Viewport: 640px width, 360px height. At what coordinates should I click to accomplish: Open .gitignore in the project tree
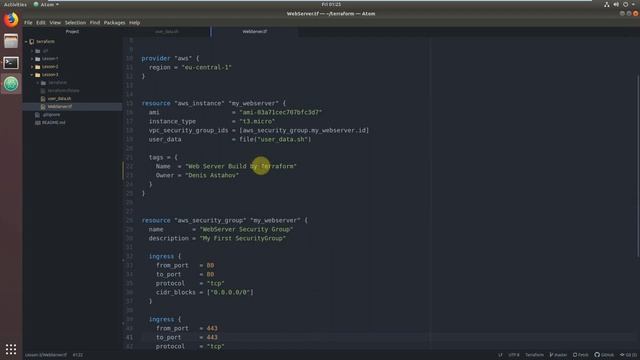tap(51, 115)
